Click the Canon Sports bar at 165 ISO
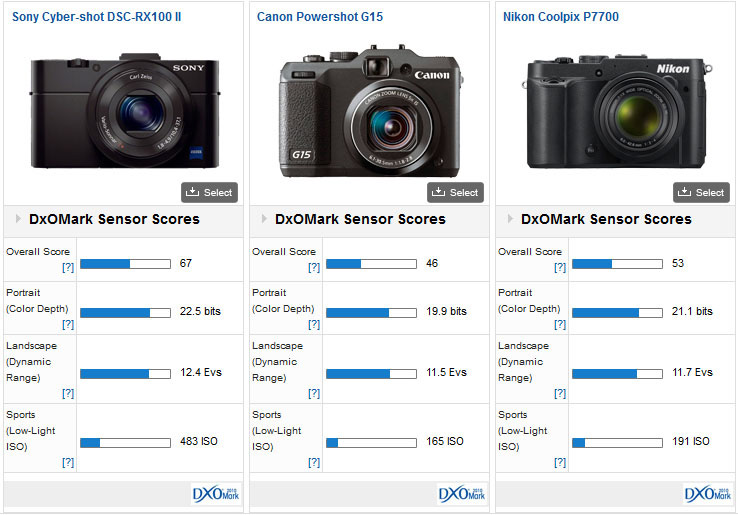This screenshot has height=515, width=738. point(371,443)
